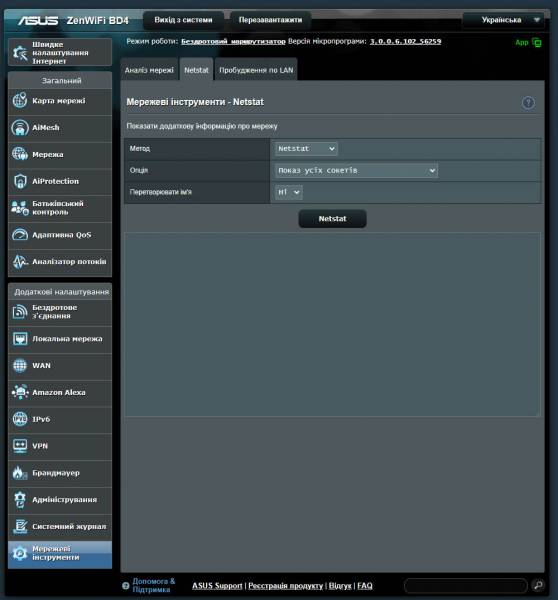Image resolution: width=558 pixels, height=600 pixels.
Task: Open the Відгук link
Action: 340,586
